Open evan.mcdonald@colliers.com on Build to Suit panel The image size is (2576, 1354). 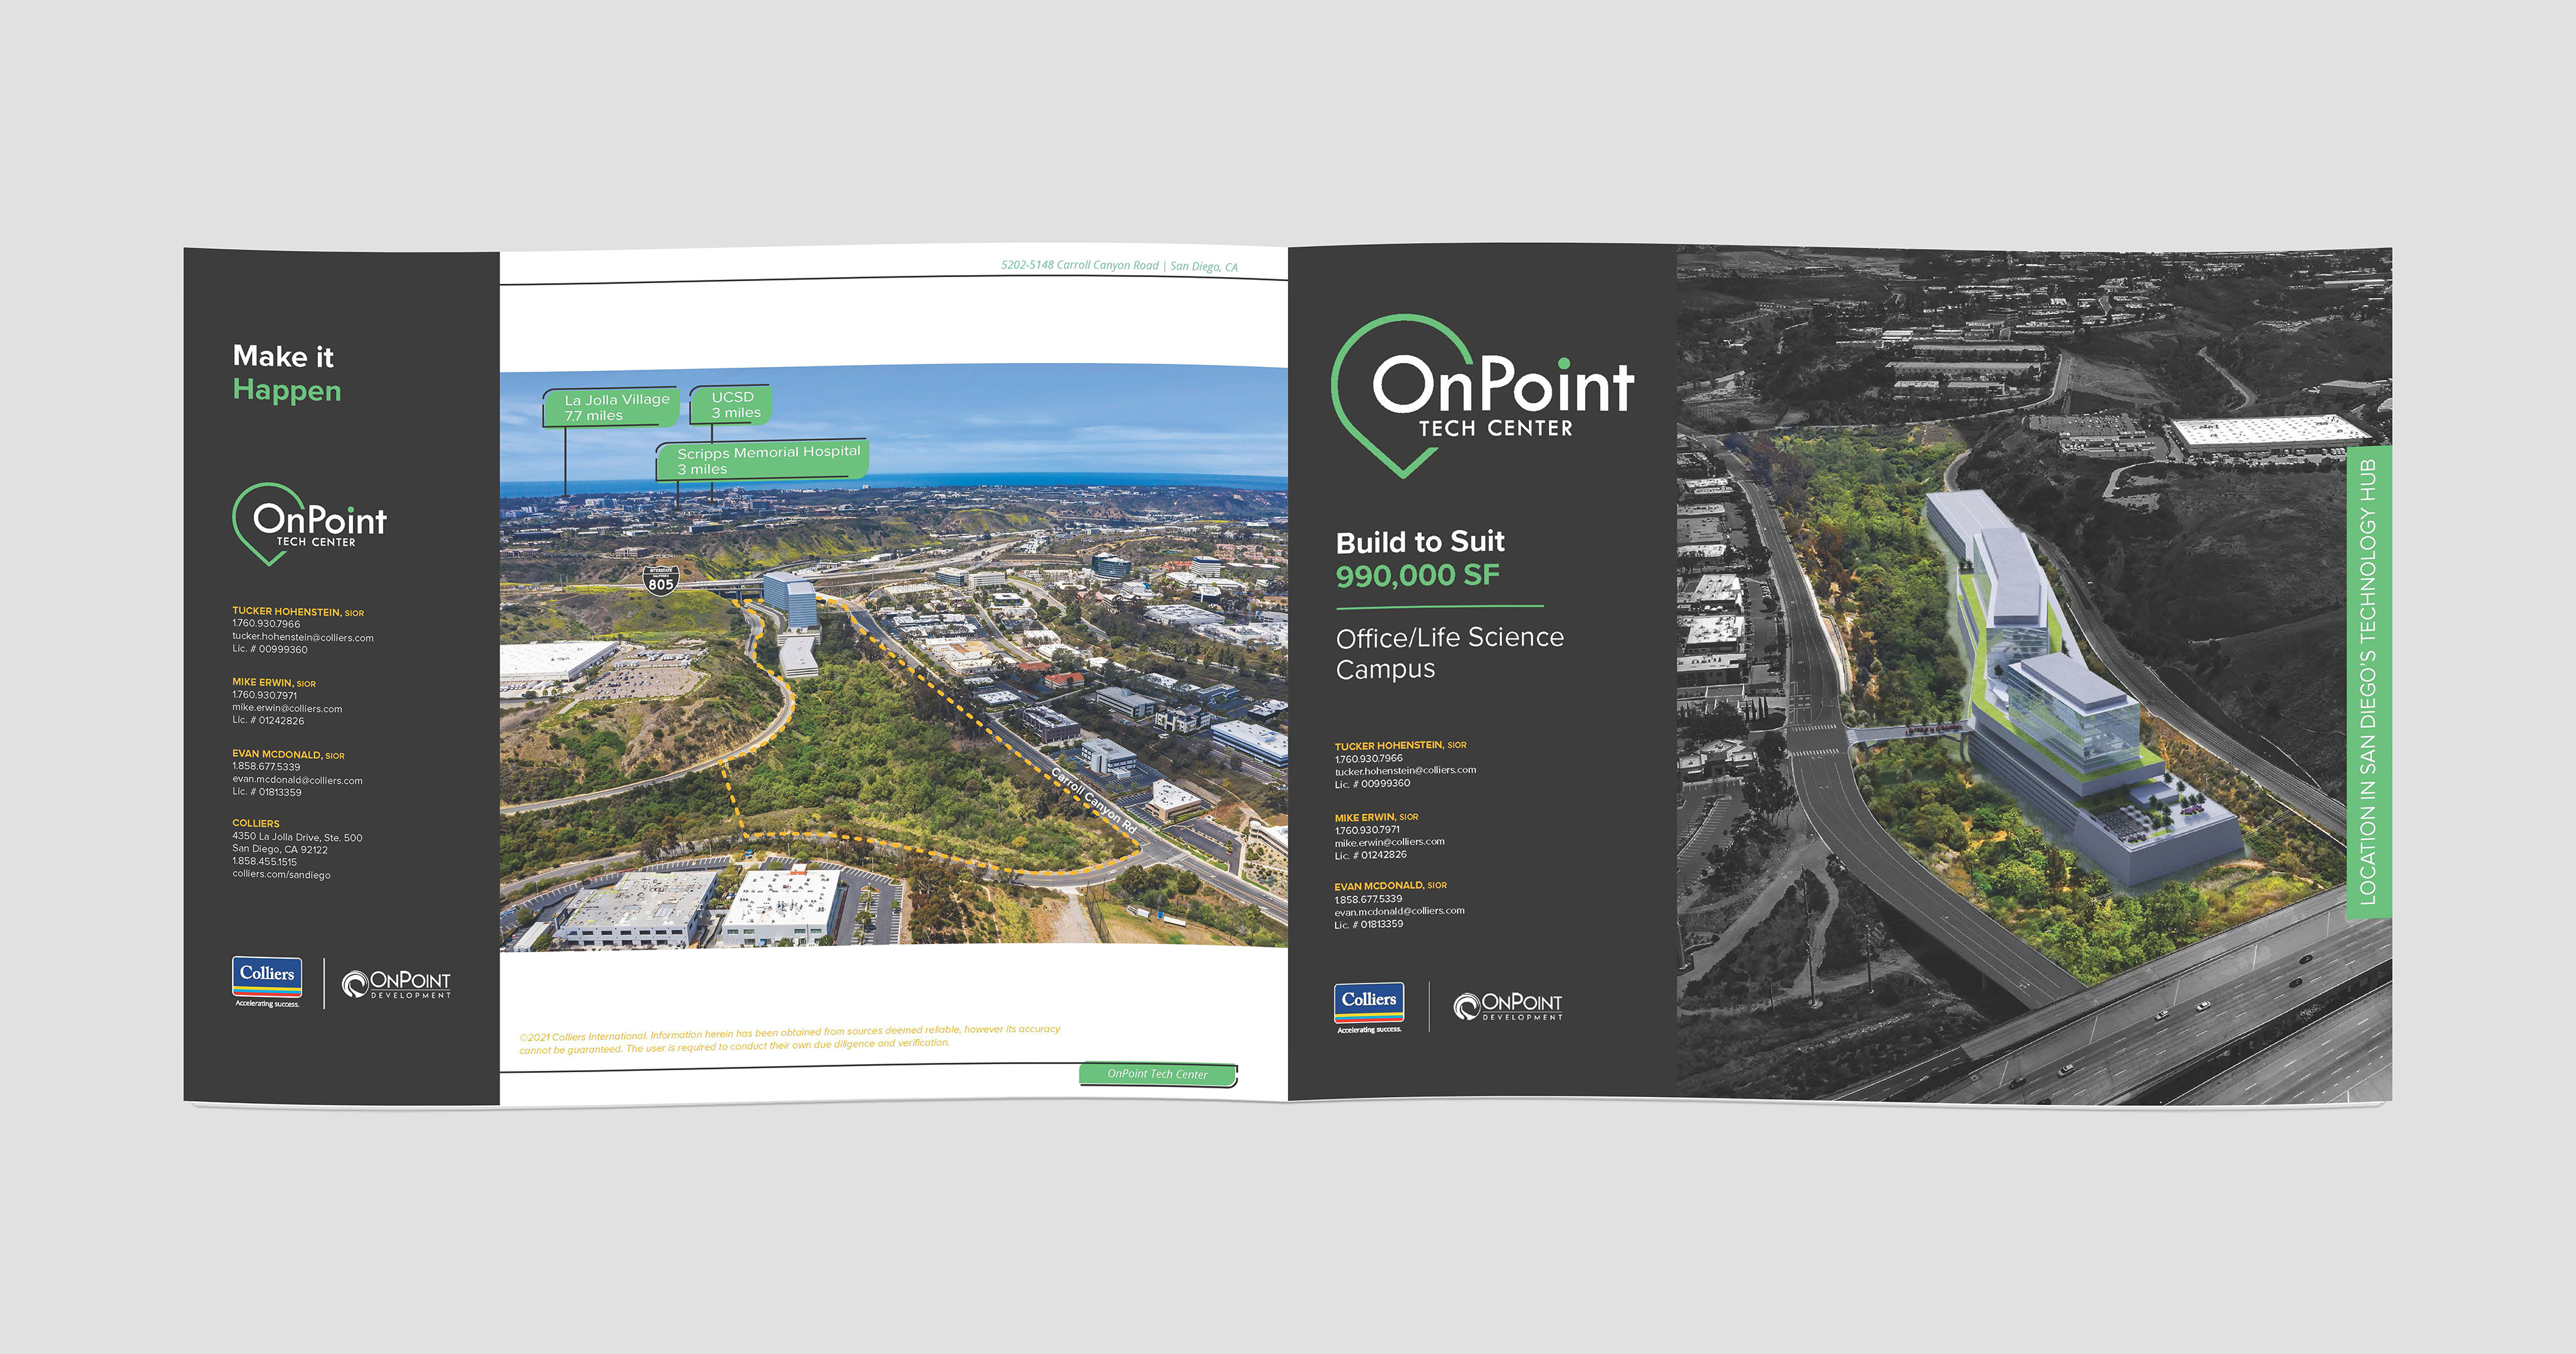(x=1399, y=911)
